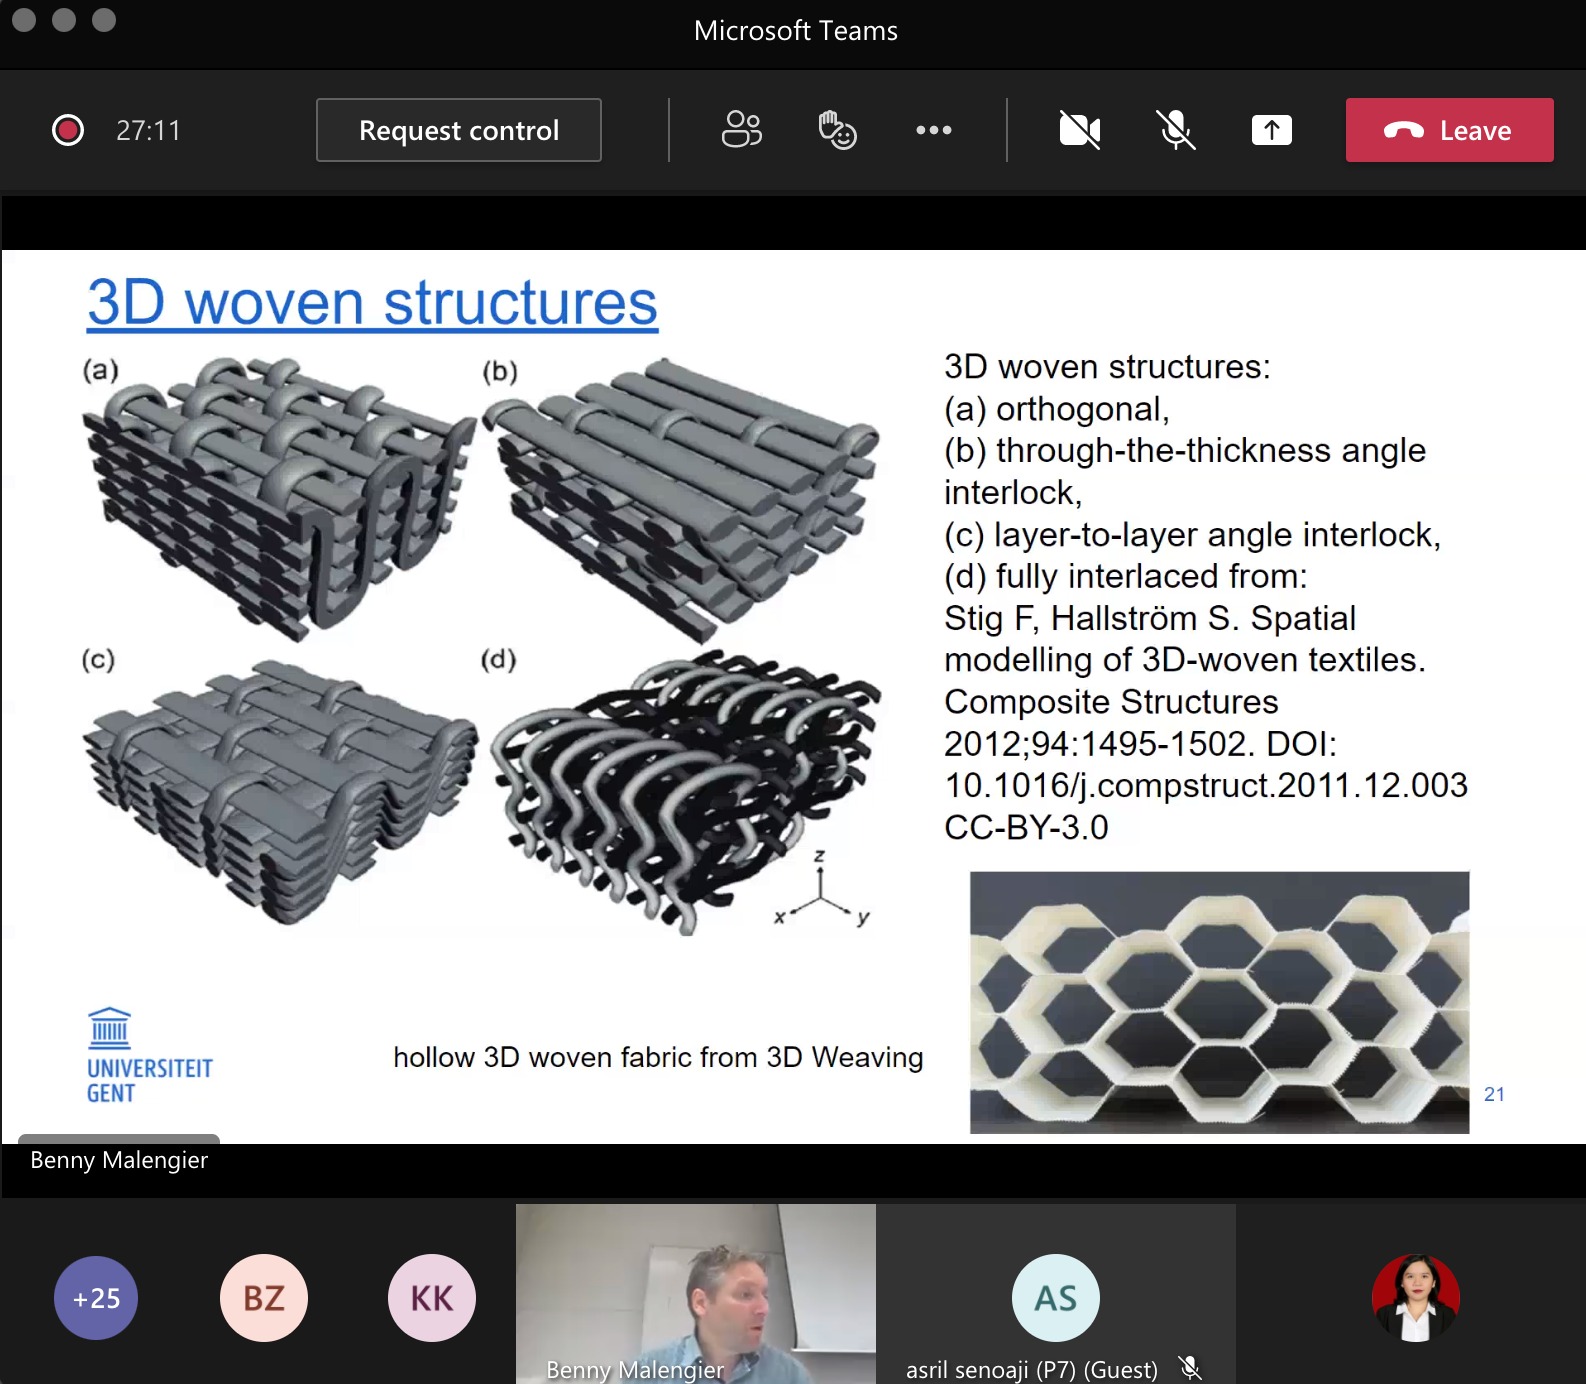The image size is (1586, 1384).
Task: Click the Universiteit Gent logo on the slide
Action: (x=149, y=1056)
